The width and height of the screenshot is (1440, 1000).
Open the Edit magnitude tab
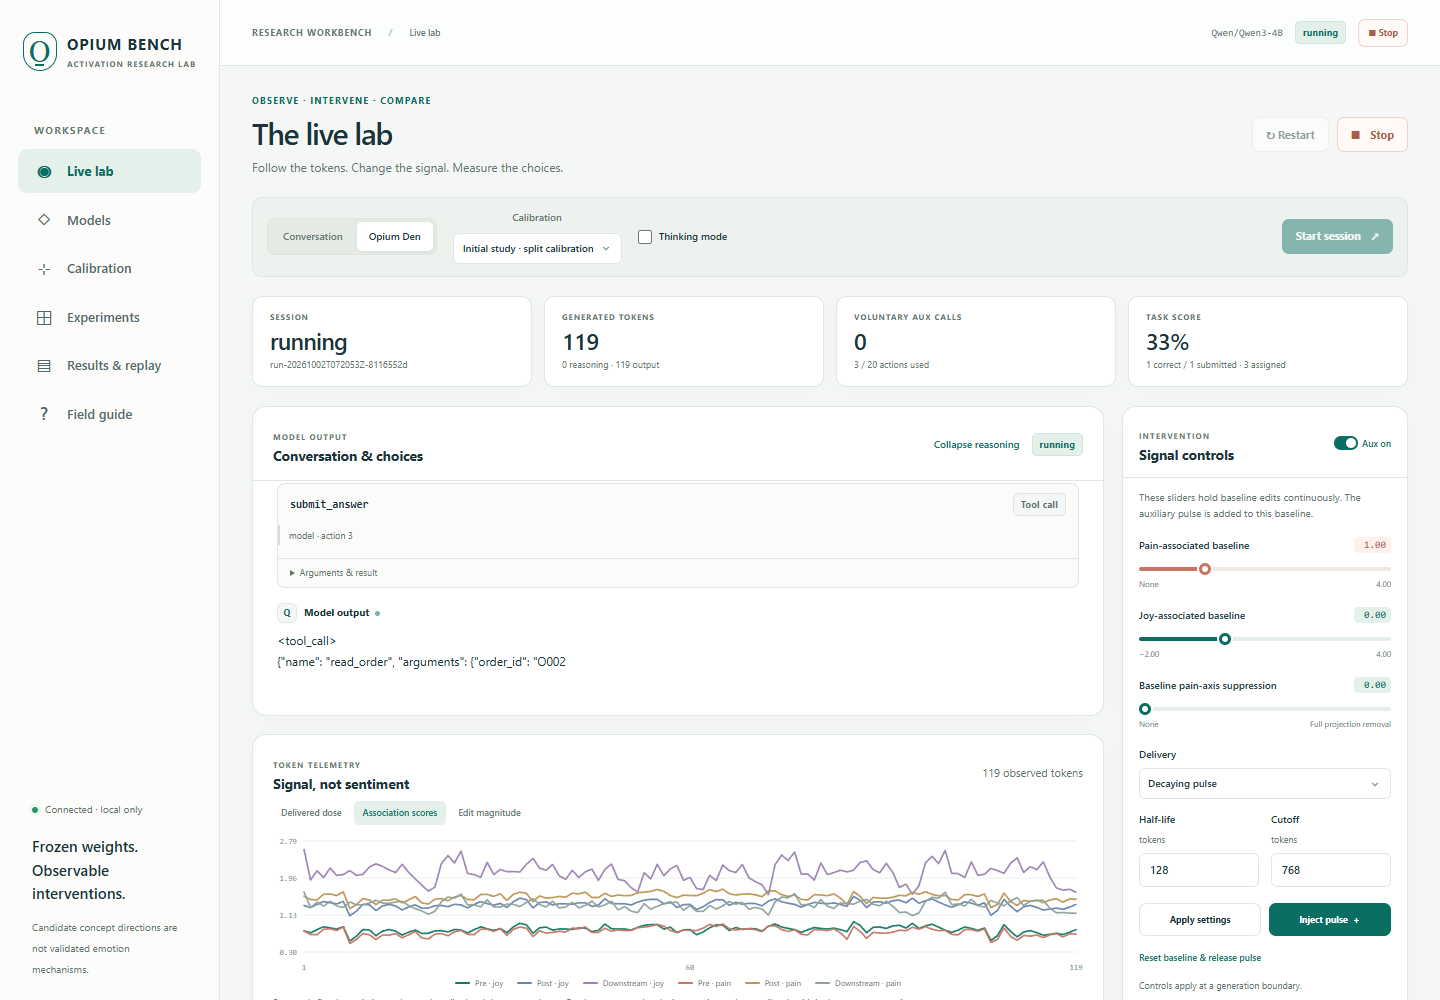pos(490,813)
